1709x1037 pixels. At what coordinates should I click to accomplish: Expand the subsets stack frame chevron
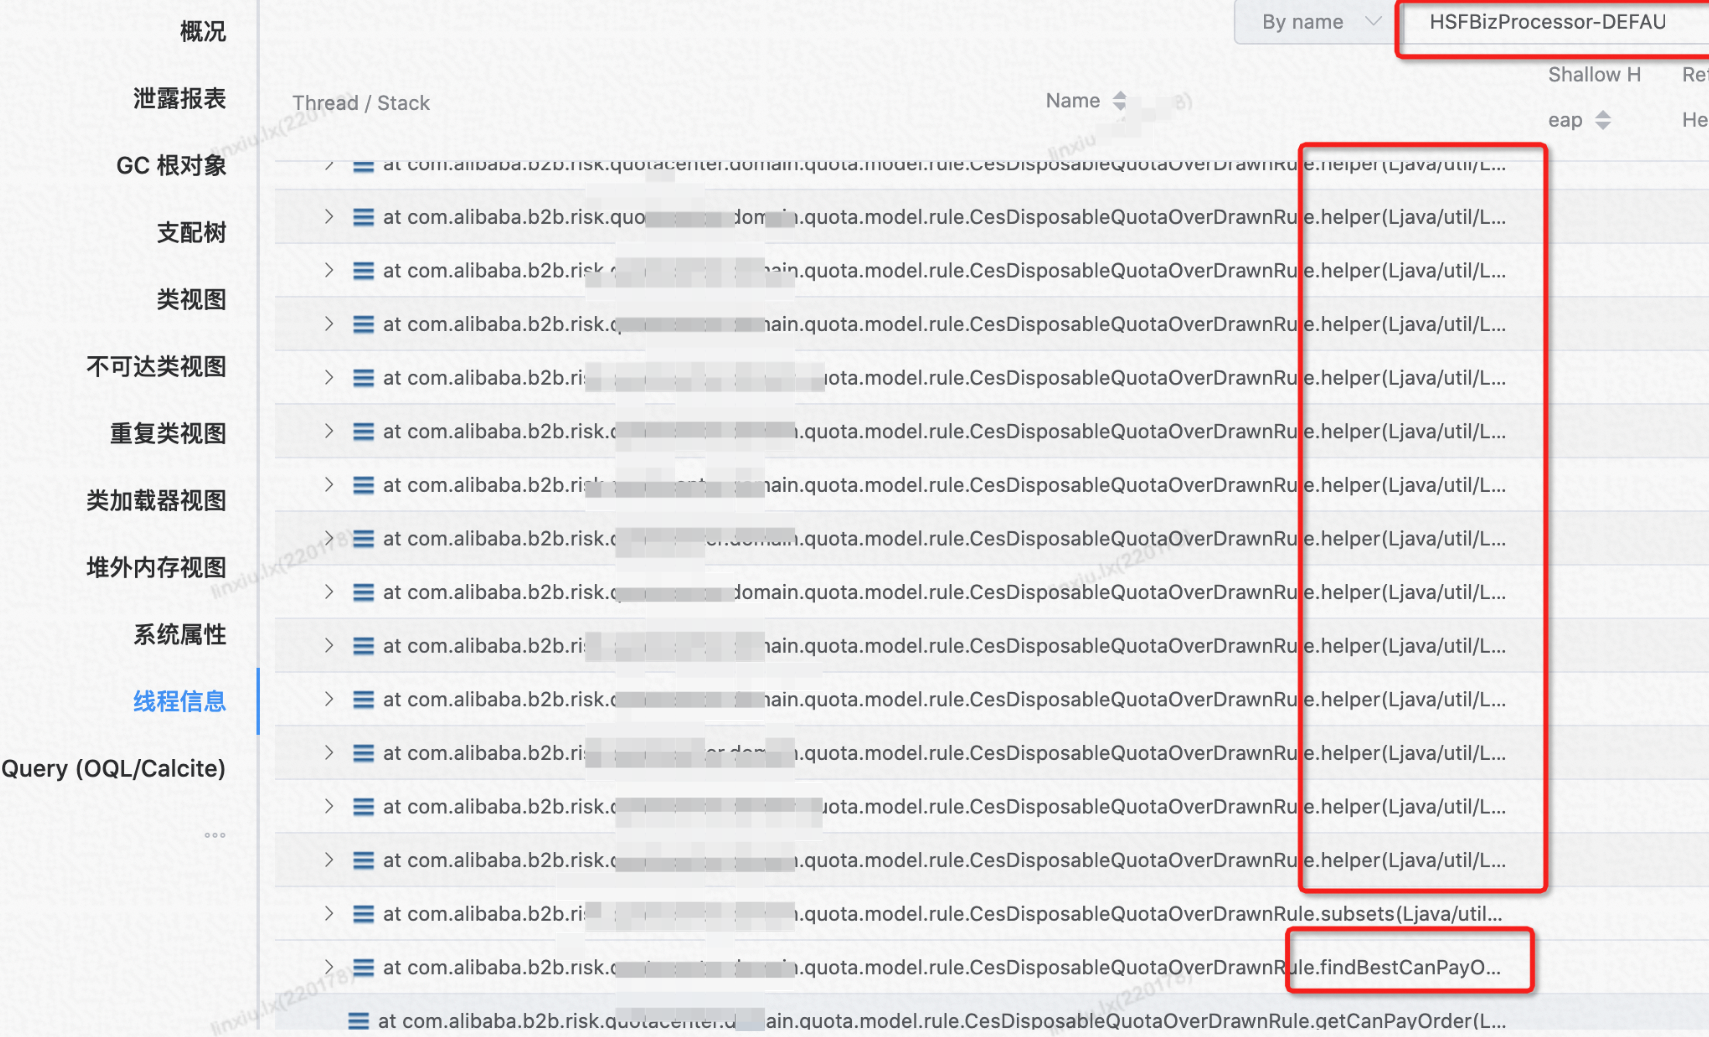(x=329, y=914)
